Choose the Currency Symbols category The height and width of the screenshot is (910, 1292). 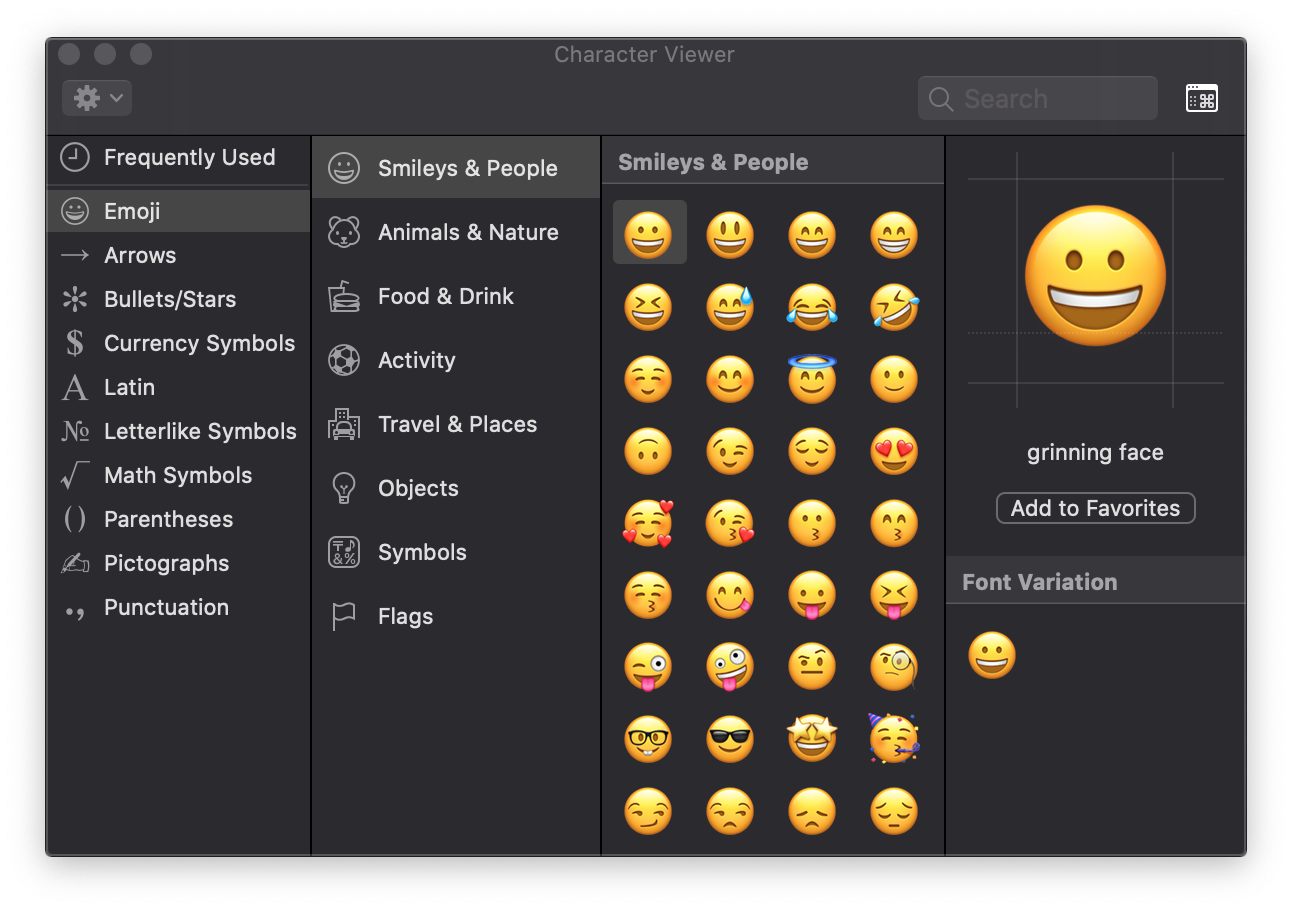[x=199, y=343]
